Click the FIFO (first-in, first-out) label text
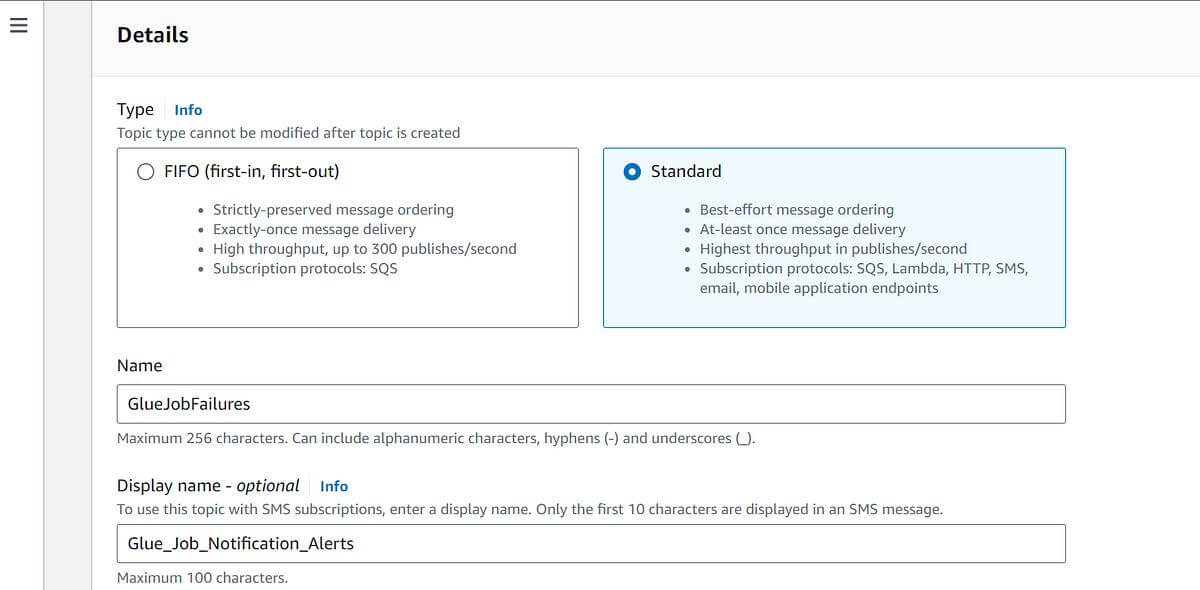Screen dimensions: 1200x590 [252, 171]
